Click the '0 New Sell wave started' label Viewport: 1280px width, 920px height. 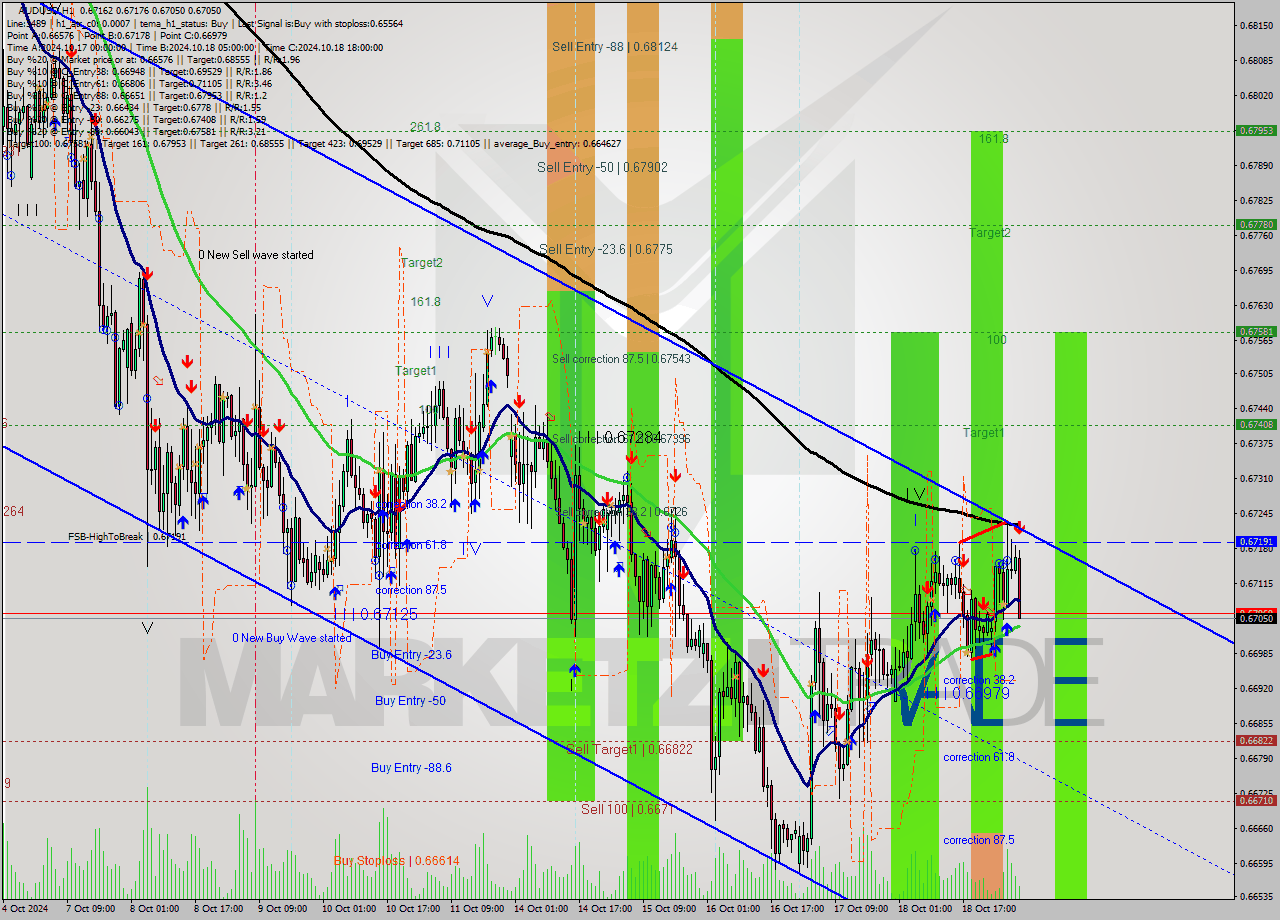coord(255,255)
